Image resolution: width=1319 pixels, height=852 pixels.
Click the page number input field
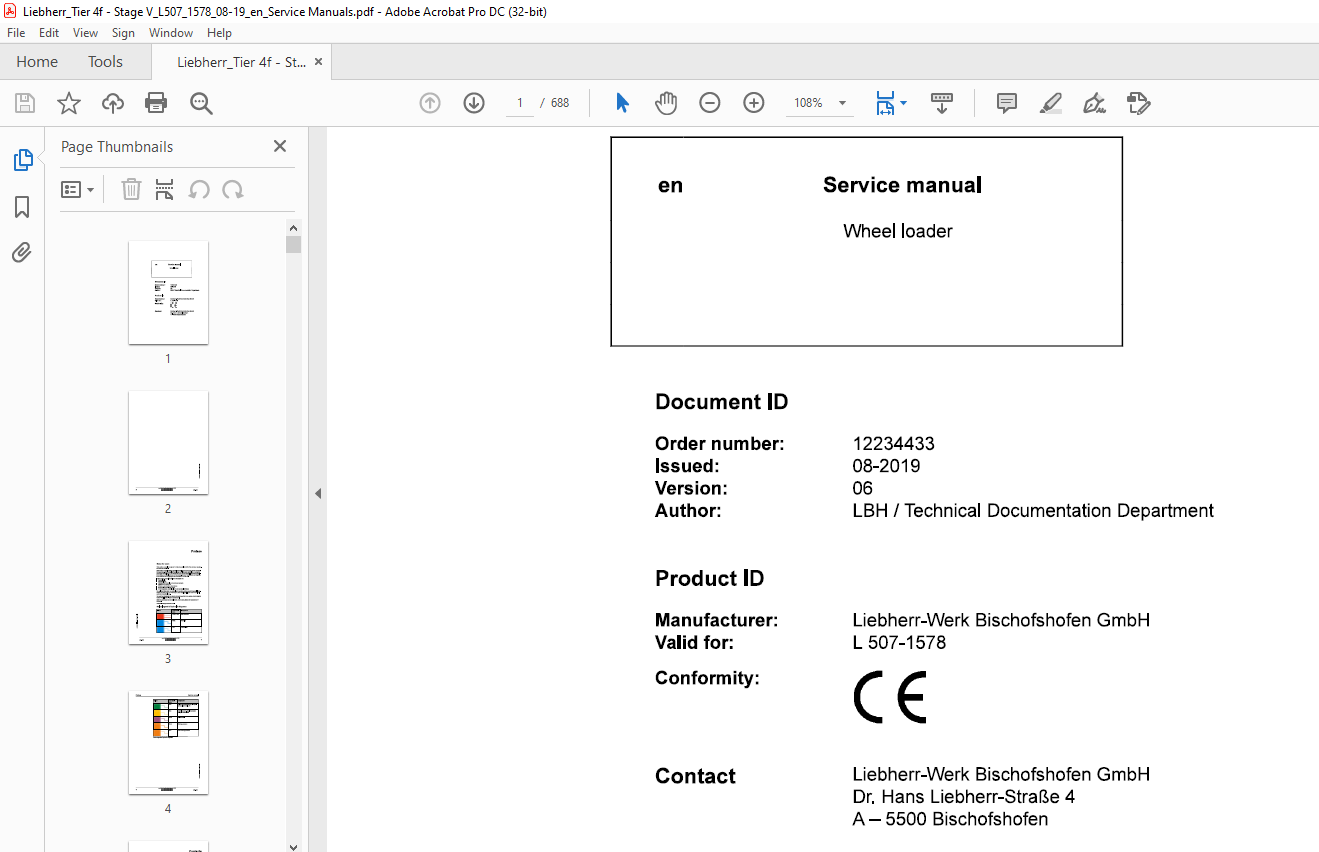point(520,103)
